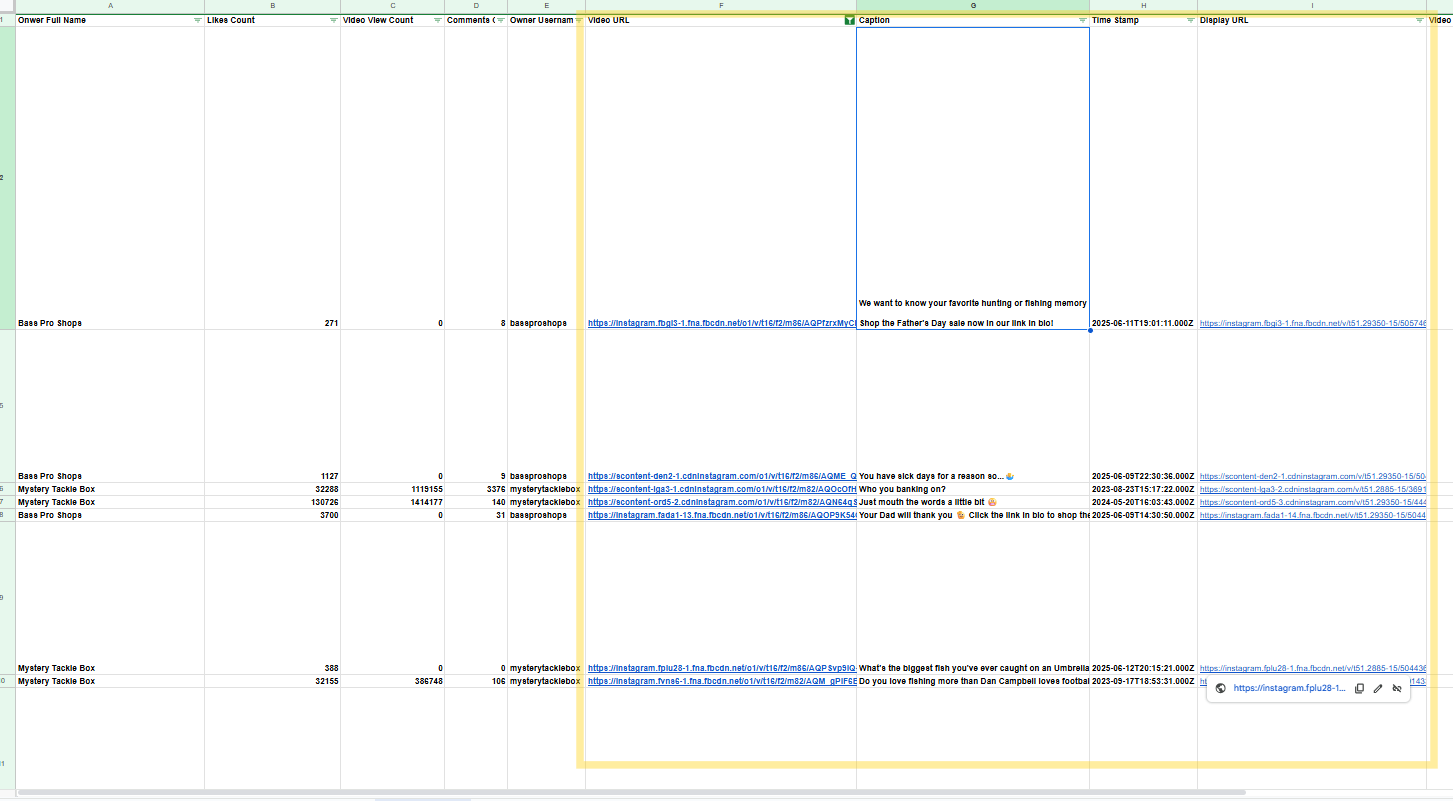This screenshot has width=1453, height=801.
Task: Edit the link using the pencil icon
Action: click(1378, 688)
